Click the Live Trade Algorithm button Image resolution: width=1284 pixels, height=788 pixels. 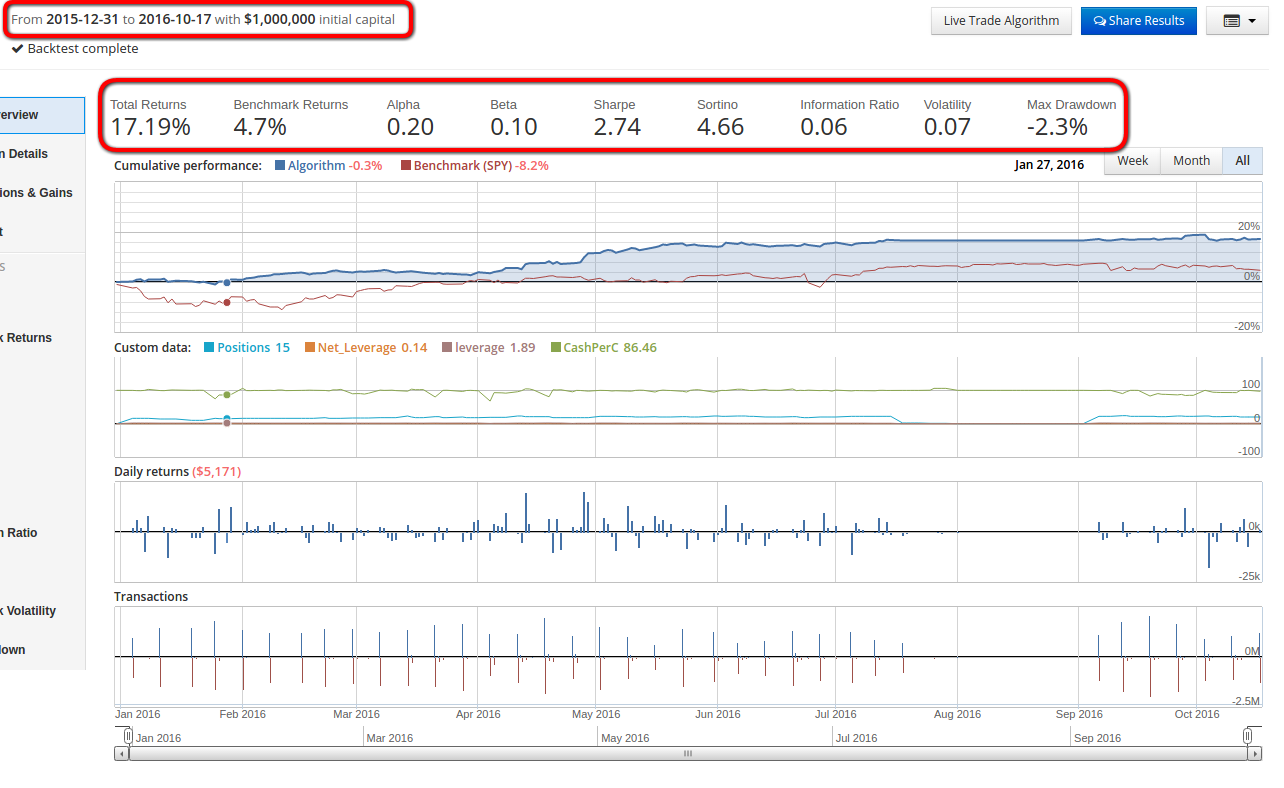[1001, 21]
